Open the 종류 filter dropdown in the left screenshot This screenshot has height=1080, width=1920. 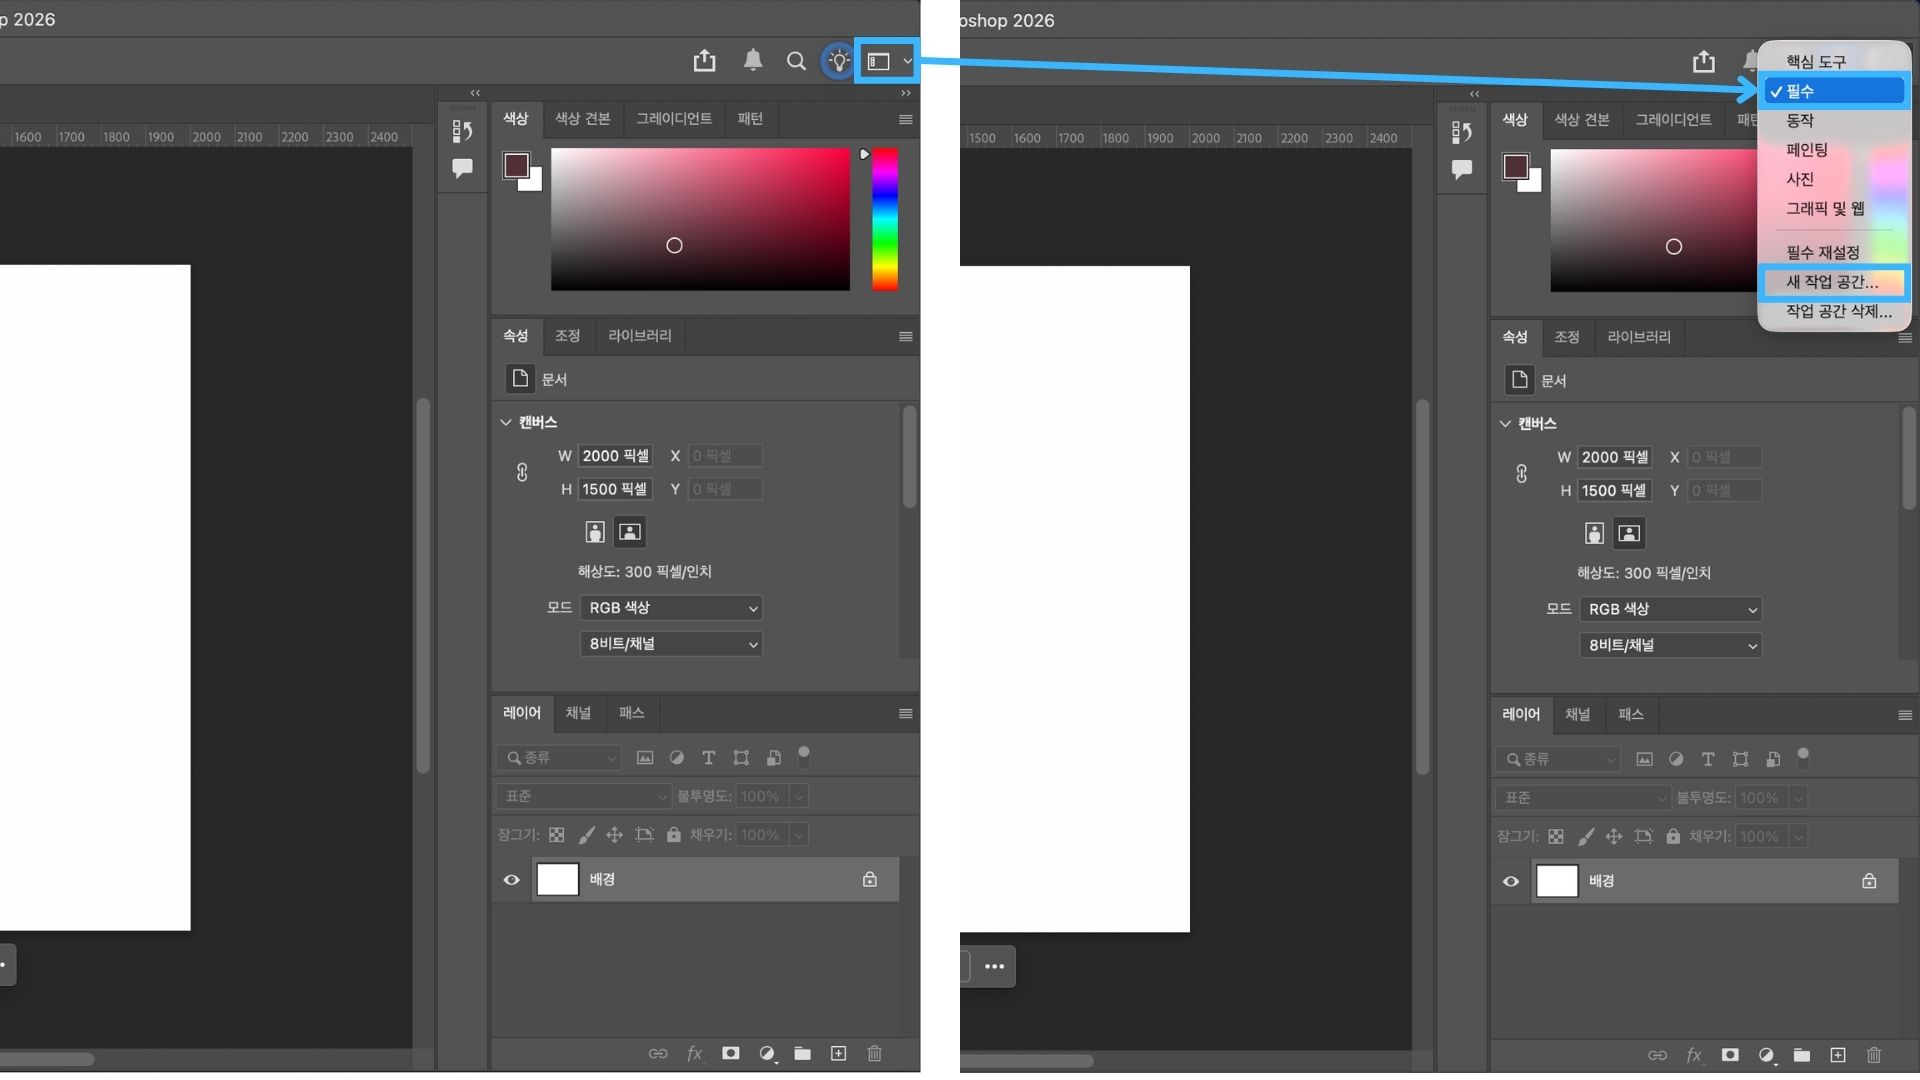(x=559, y=758)
